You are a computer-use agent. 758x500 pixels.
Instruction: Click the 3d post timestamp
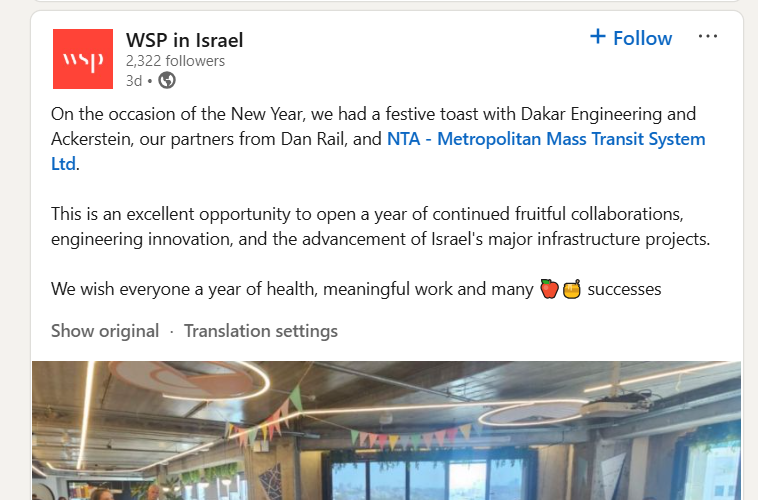click(x=133, y=81)
